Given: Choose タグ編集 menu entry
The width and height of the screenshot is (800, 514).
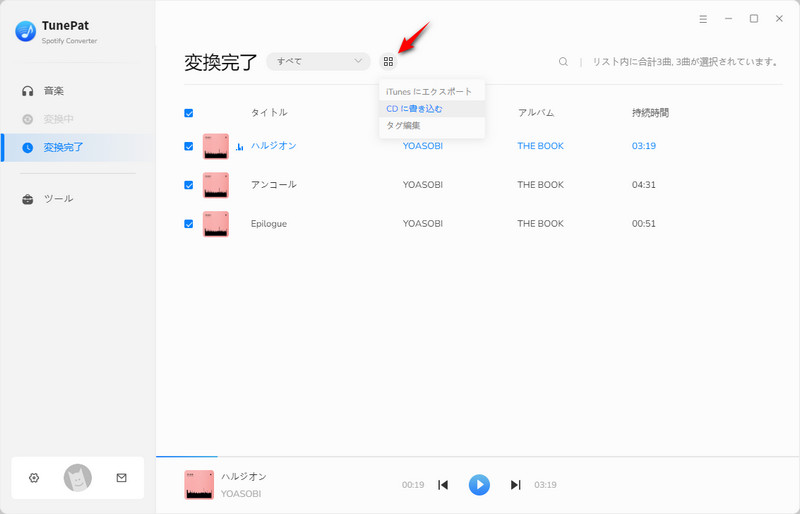Looking at the screenshot, I should (432, 126).
